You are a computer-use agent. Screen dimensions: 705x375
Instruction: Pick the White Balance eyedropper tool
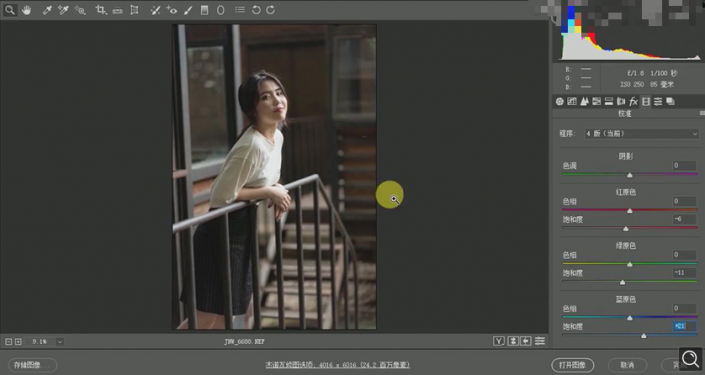click(47, 10)
